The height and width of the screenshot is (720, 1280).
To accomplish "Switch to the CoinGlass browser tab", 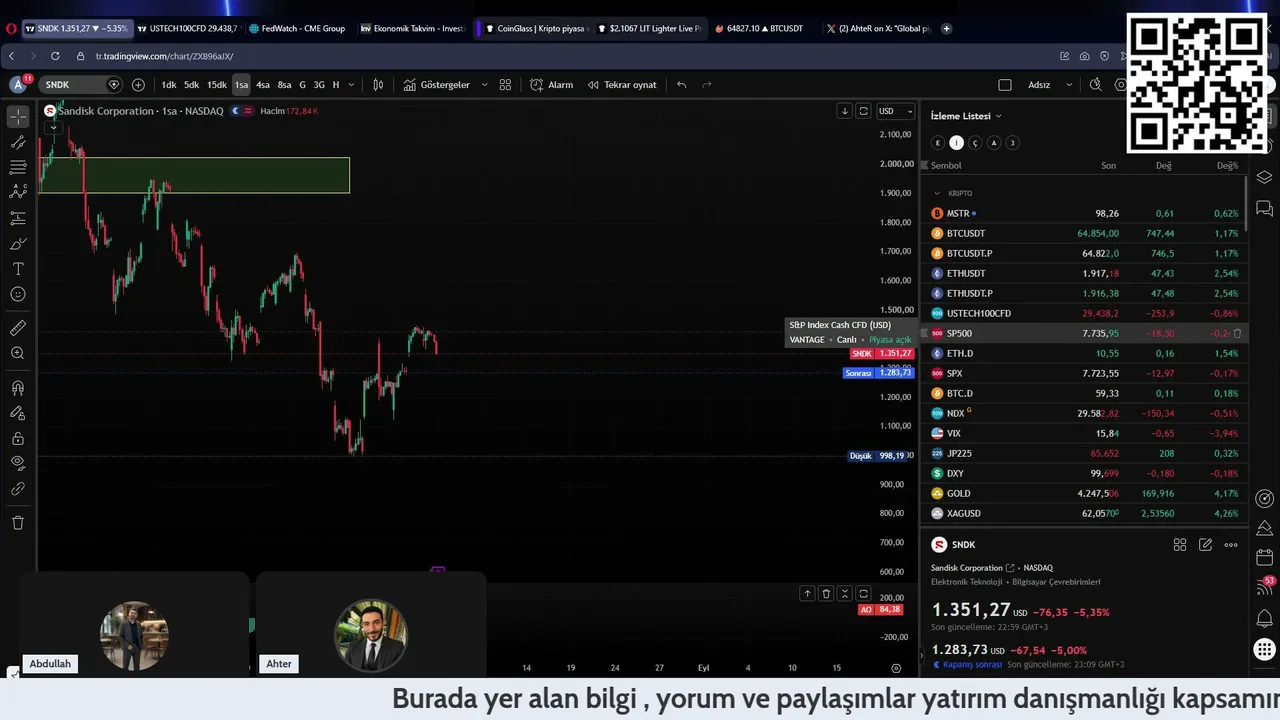I will 537,29.
